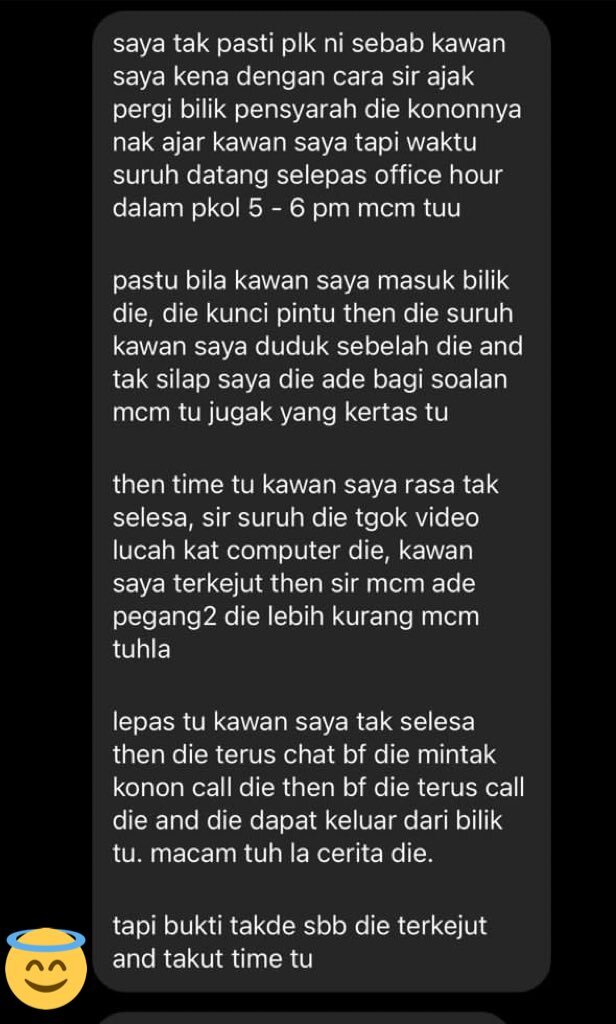Select the paragraph starting "pastu bila kawan saya"
Viewport: 616px width, 1024px height.
point(317,347)
